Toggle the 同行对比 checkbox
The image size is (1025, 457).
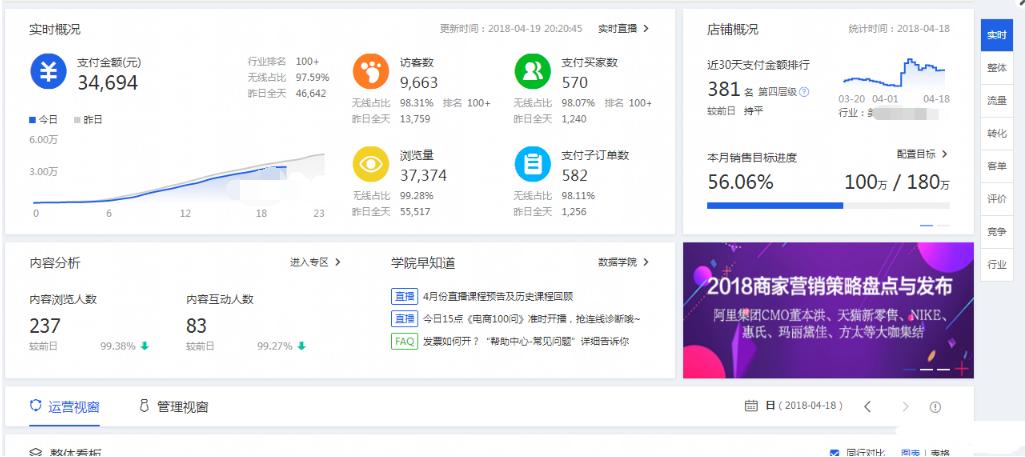click(834, 452)
